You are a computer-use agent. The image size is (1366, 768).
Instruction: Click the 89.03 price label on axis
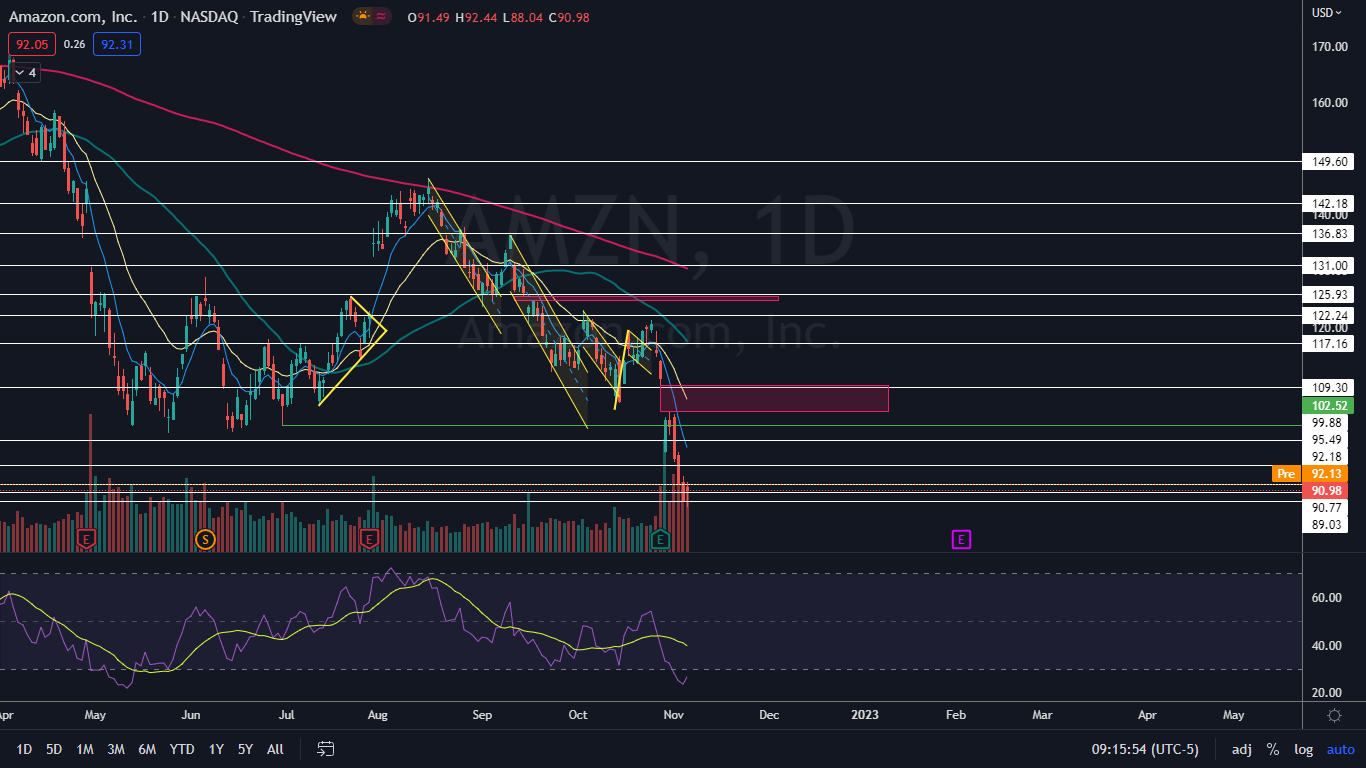point(1327,524)
